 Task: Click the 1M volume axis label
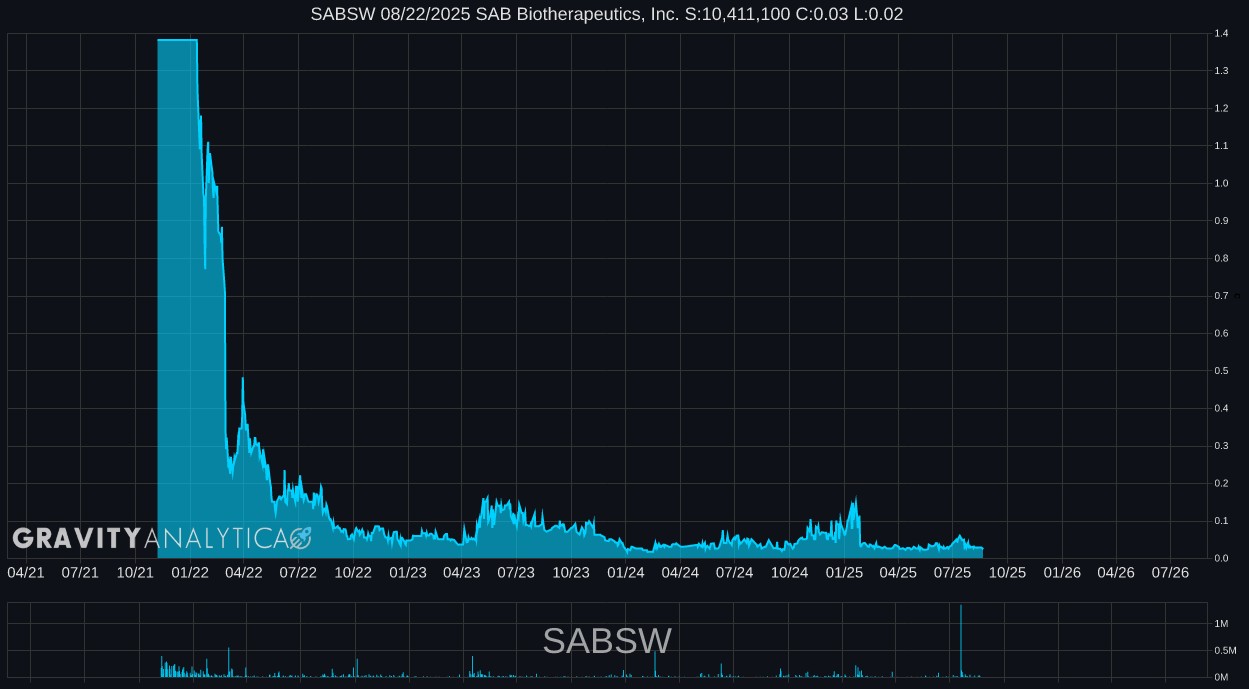pyautogui.click(x=1221, y=624)
